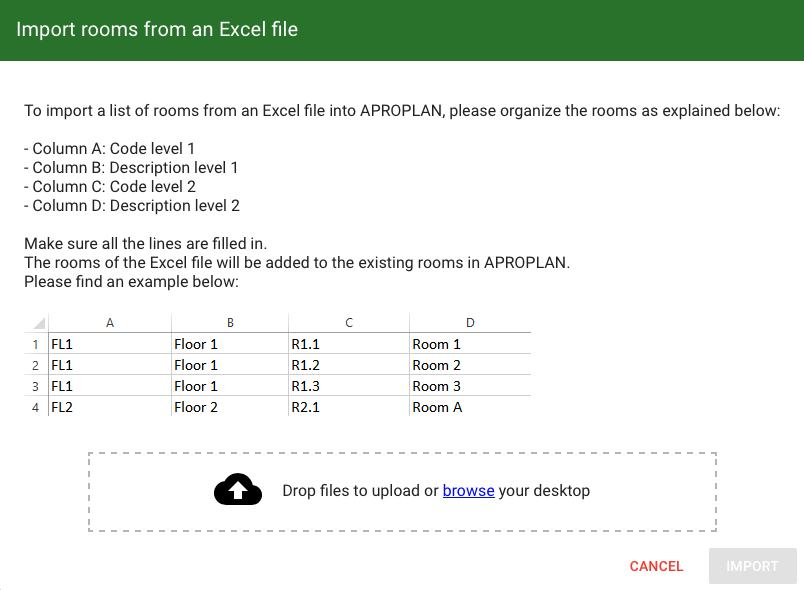Click the 'Column B: Description level 1' line
This screenshot has height=590, width=804.
[131, 168]
